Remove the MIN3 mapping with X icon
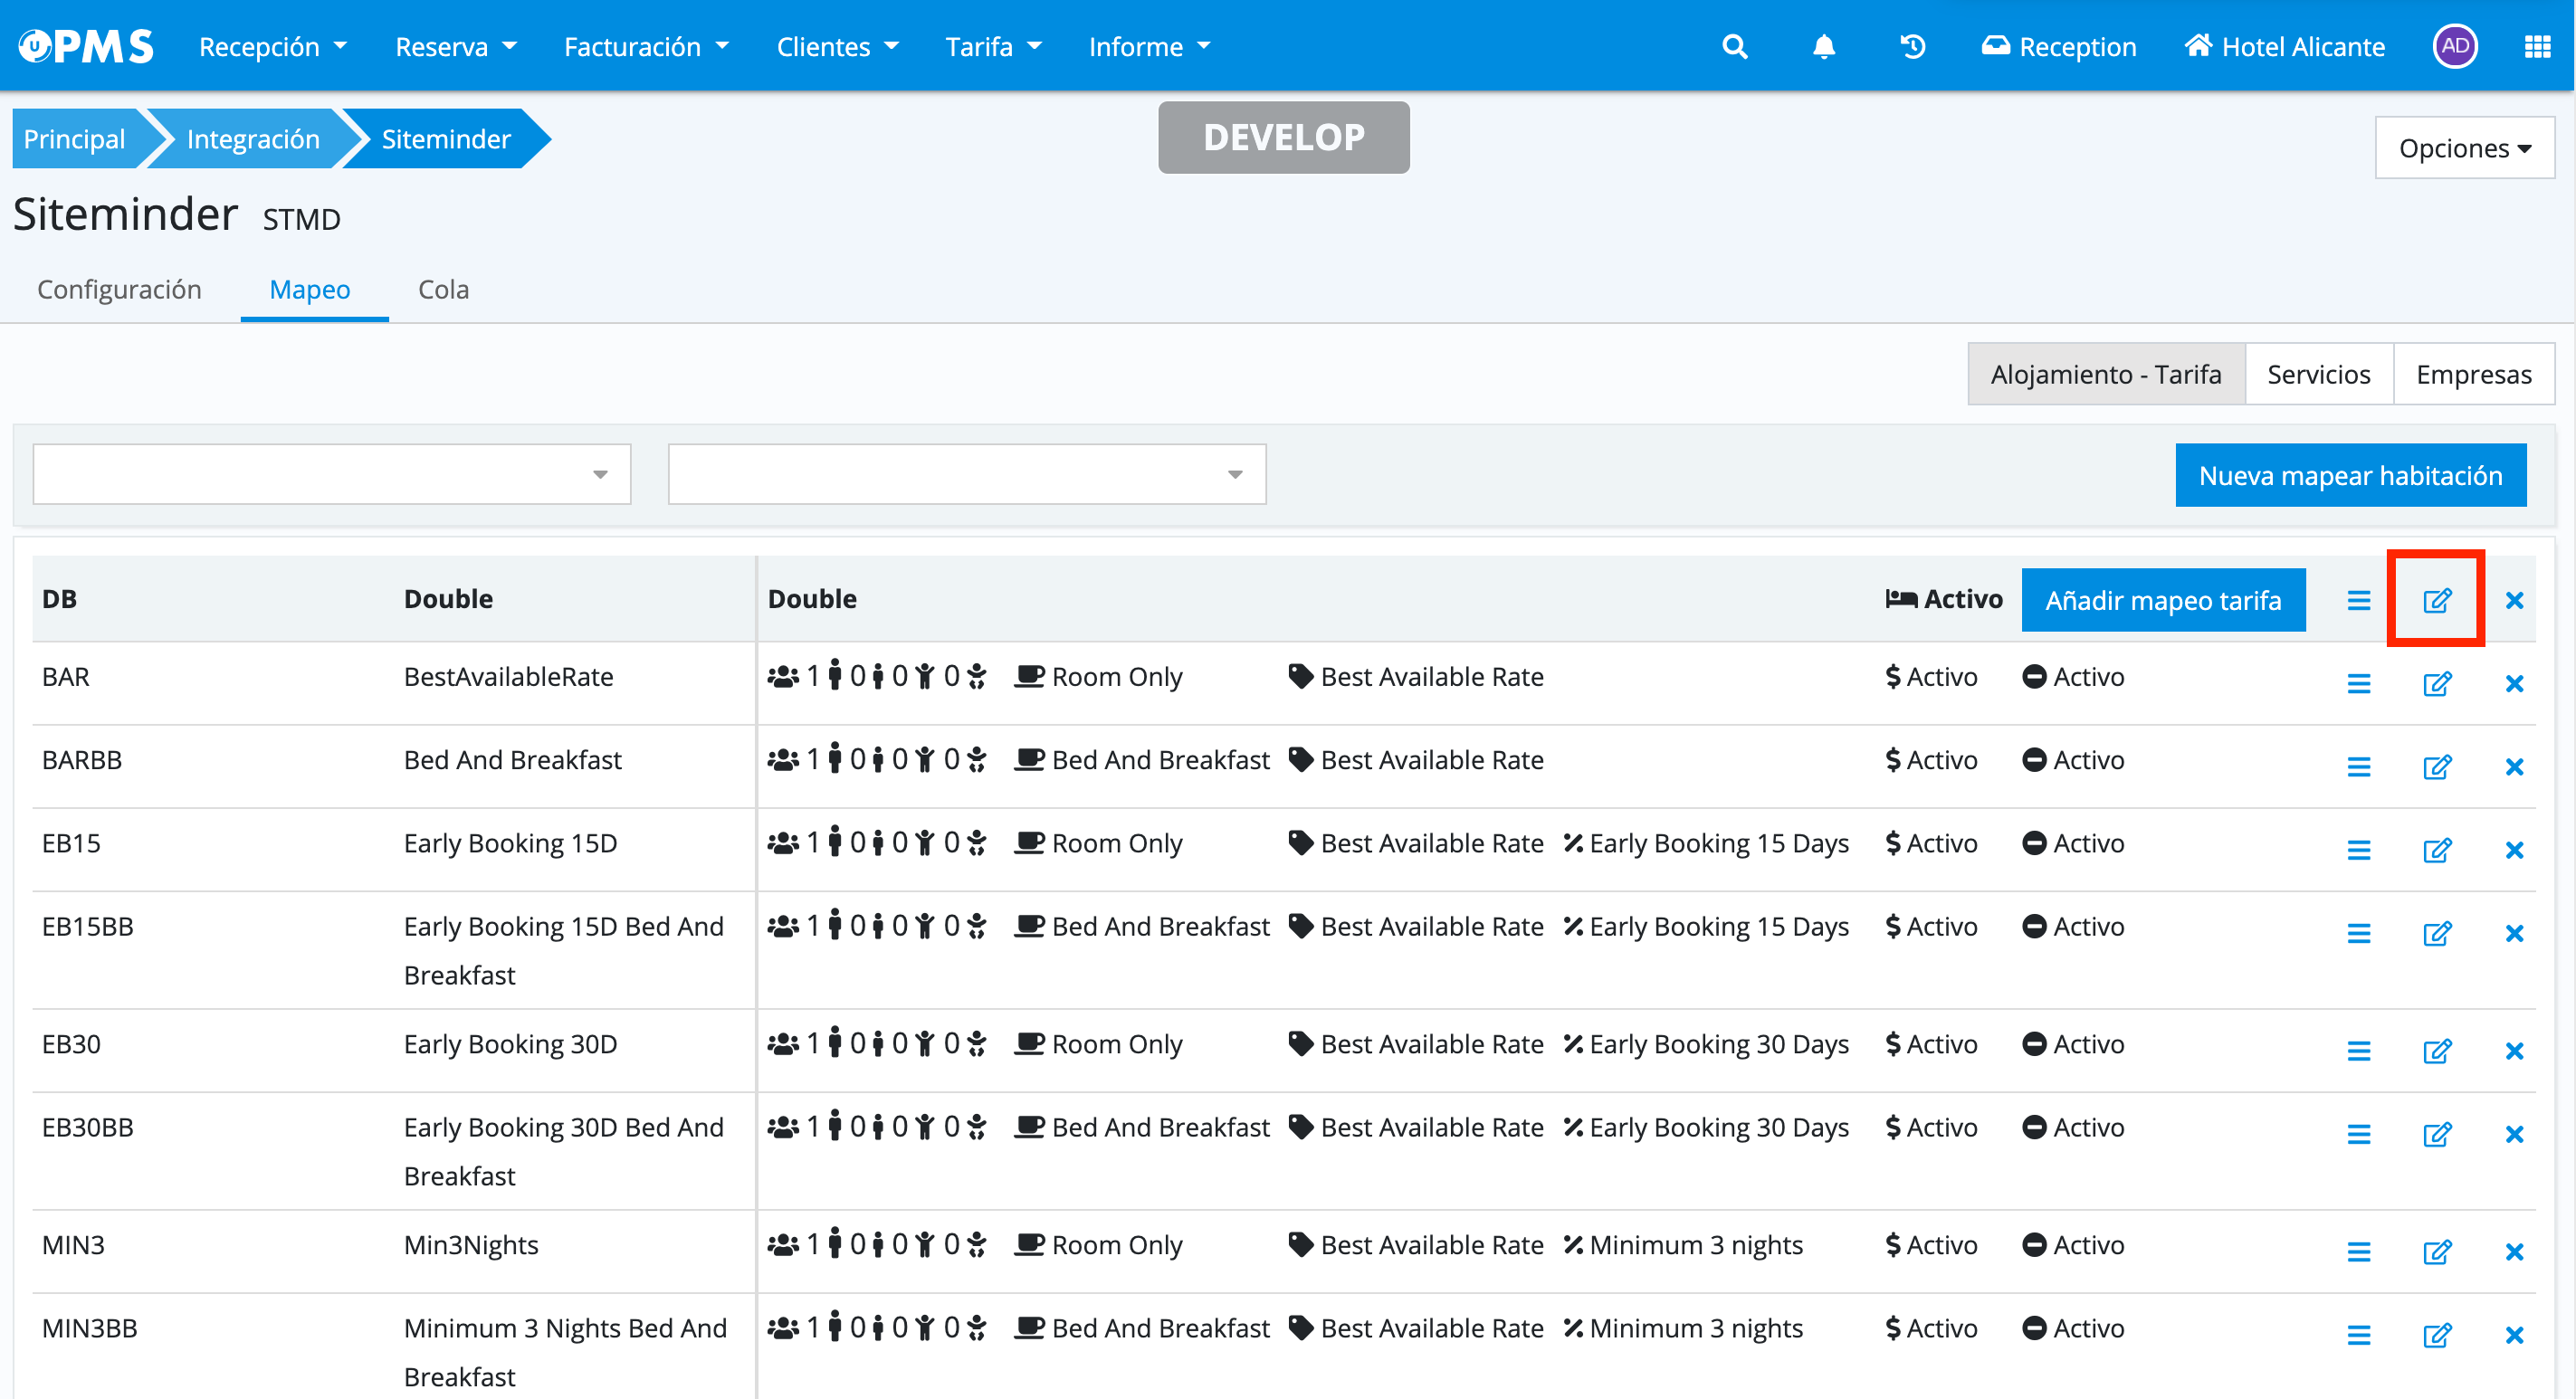 tap(2514, 1252)
